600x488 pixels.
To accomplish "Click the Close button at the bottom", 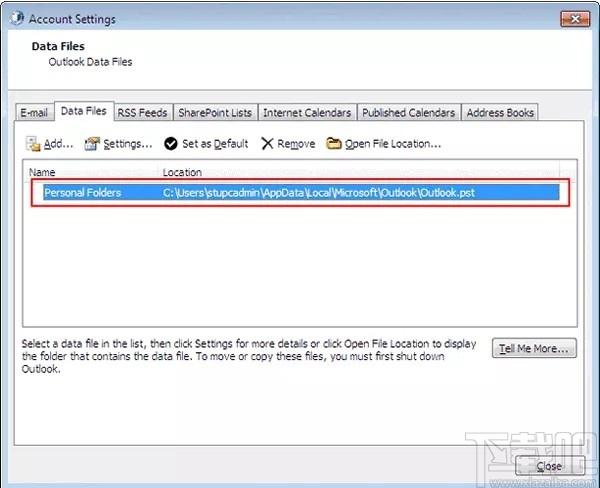I will click(548, 466).
